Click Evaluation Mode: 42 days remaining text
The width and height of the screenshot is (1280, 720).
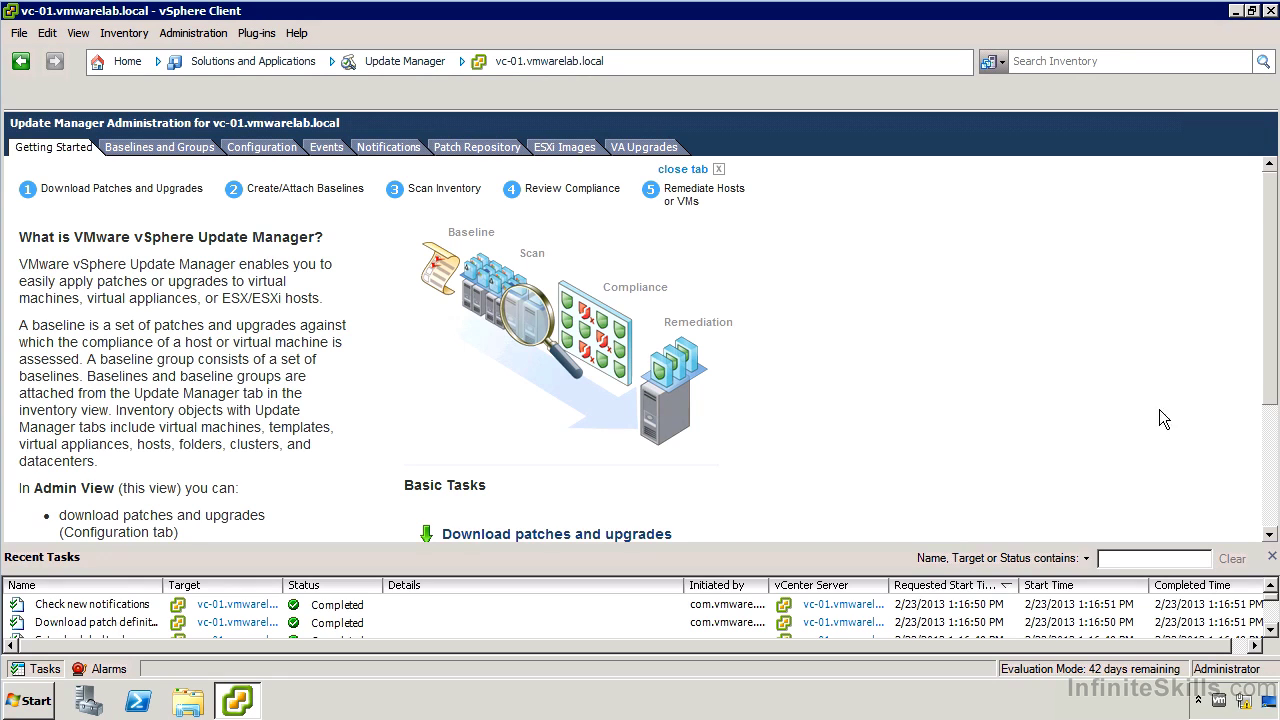pos(1090,669)
